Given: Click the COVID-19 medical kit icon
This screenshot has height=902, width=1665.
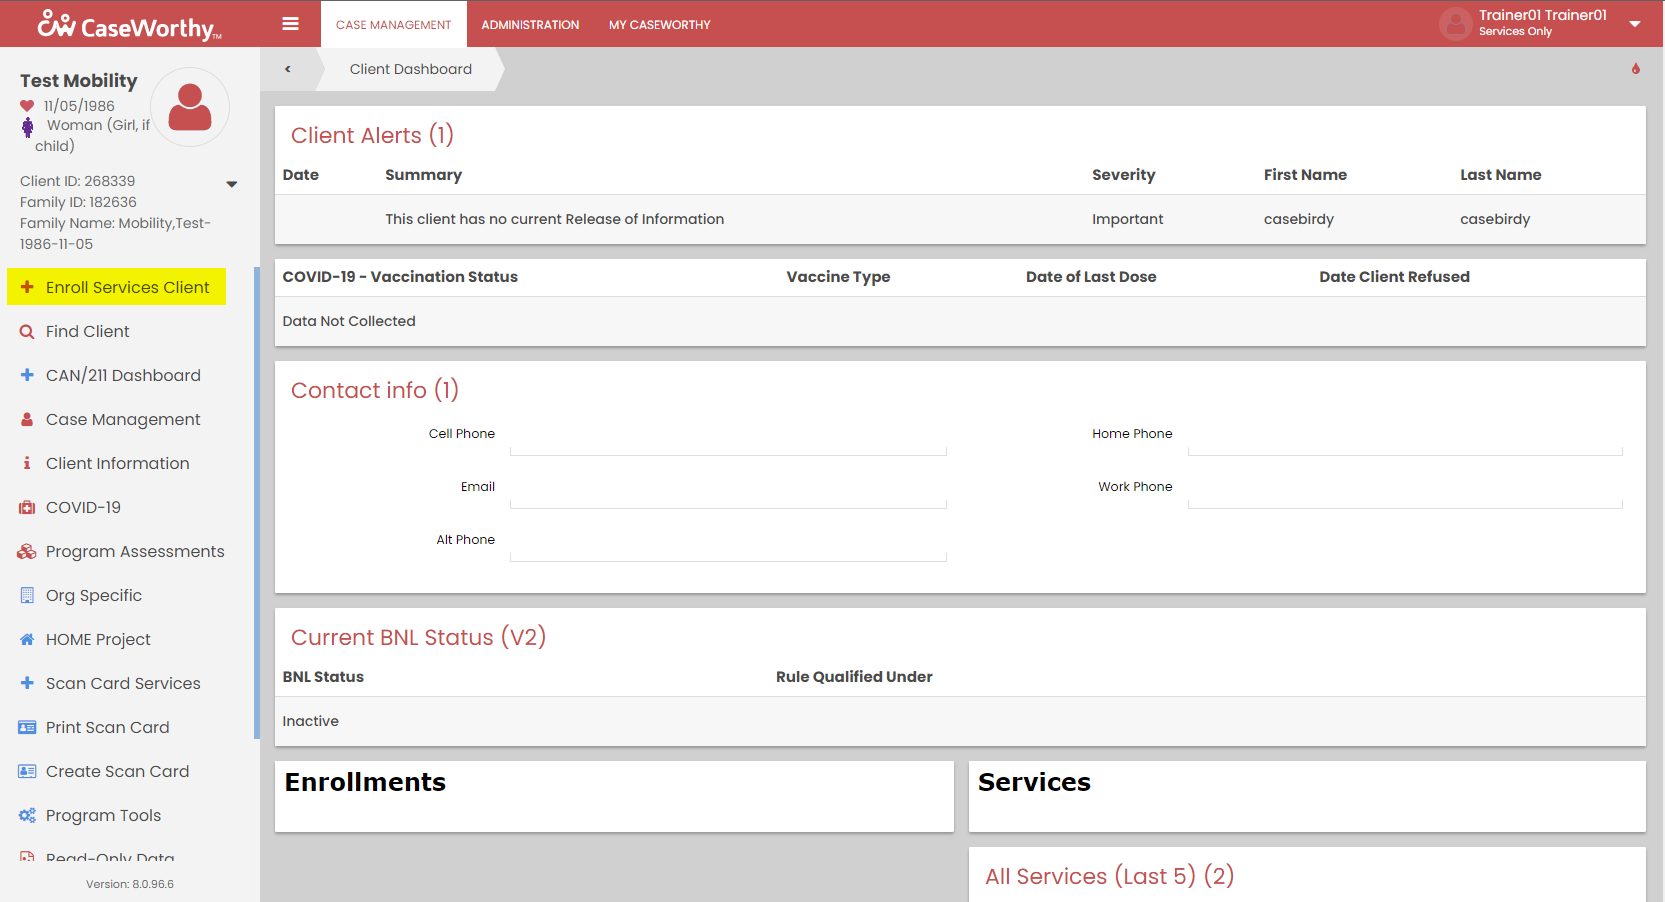Looking at the screenshot, I should pyautogui.click(x=27, y=508).
